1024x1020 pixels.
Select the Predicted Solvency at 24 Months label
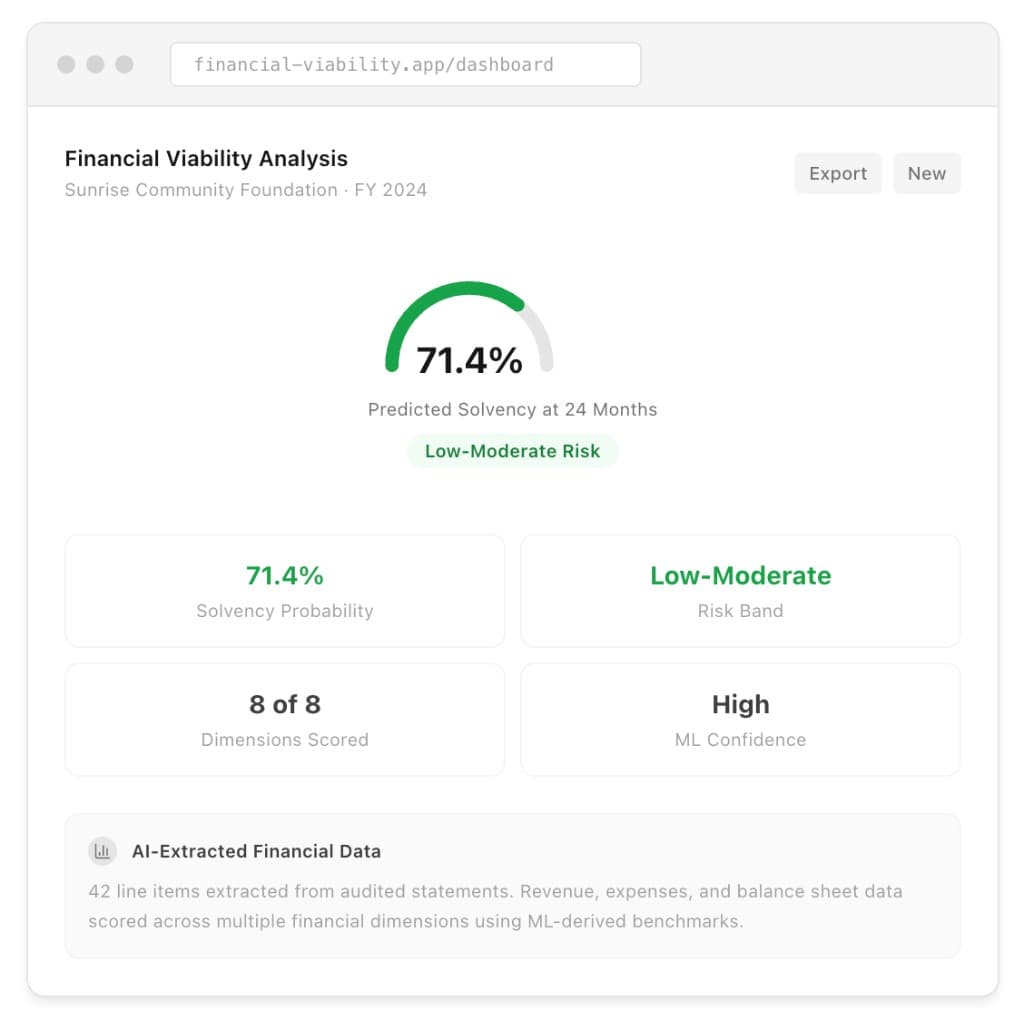pos(512,409)
